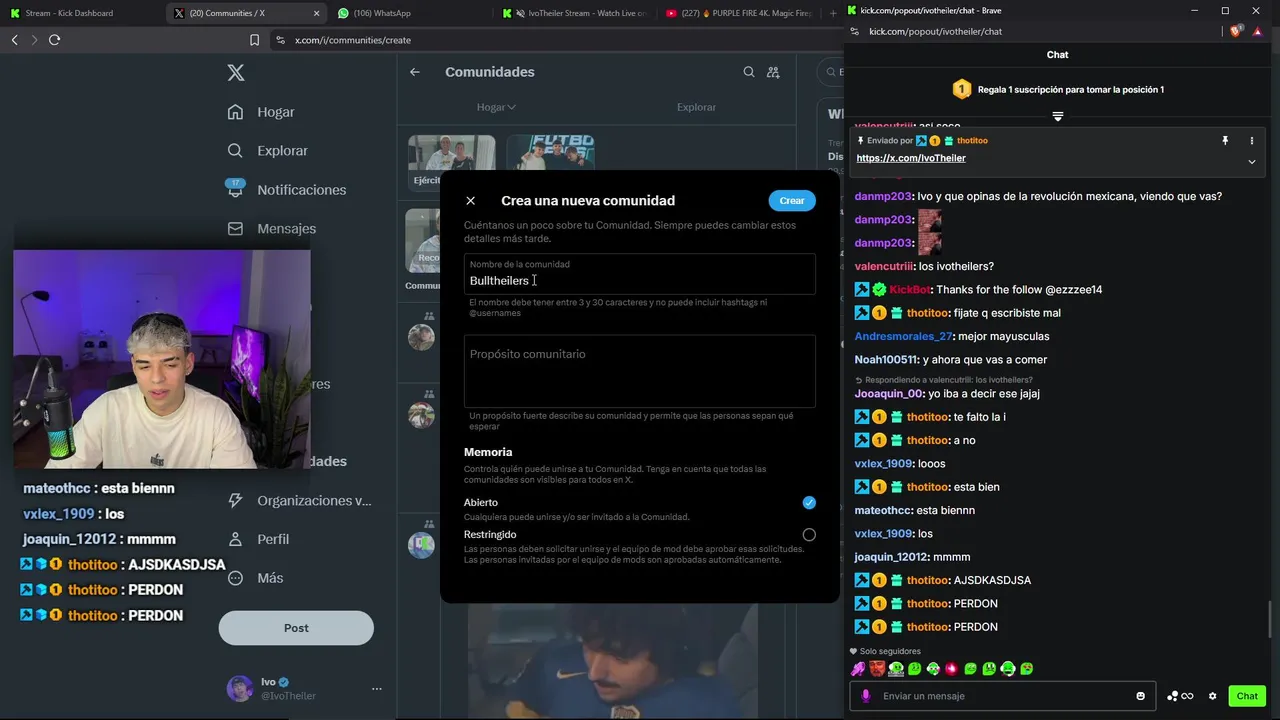Click the first community thumbnail Ejército
The height and width of the screenshot is (720, 1280).
point(451,161)
